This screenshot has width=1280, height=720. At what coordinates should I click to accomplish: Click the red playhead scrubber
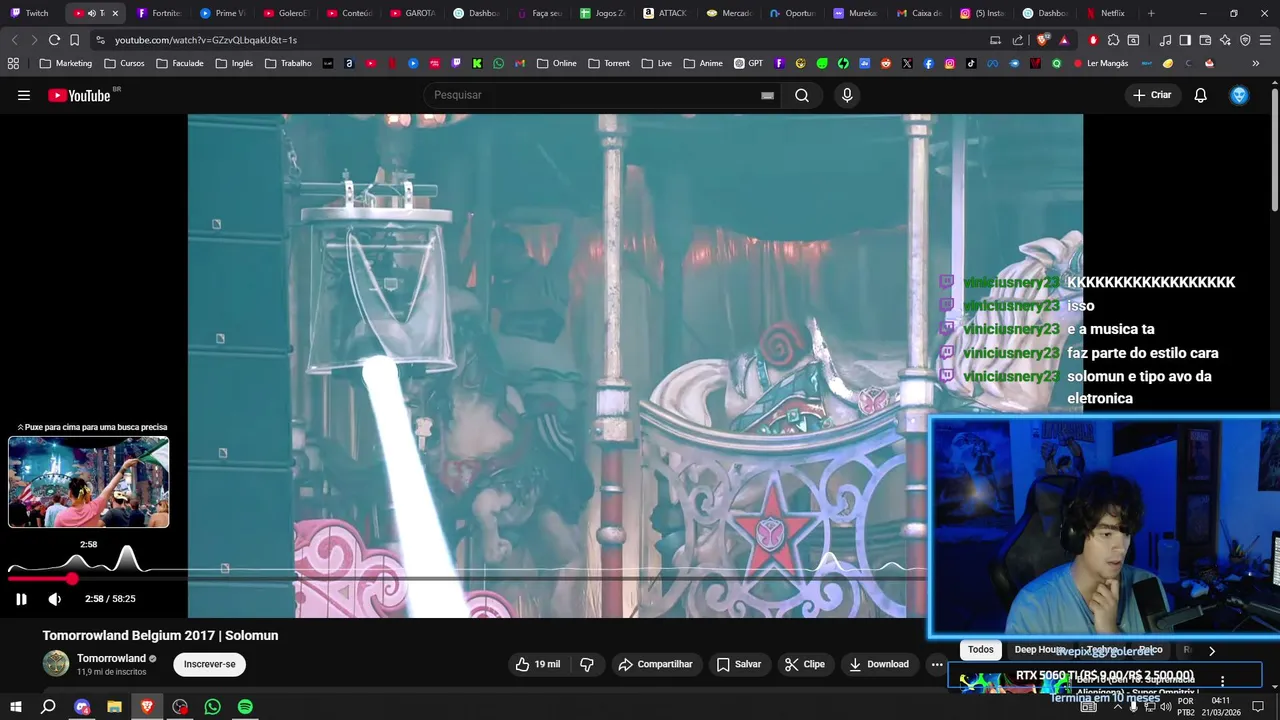point(72,579)
